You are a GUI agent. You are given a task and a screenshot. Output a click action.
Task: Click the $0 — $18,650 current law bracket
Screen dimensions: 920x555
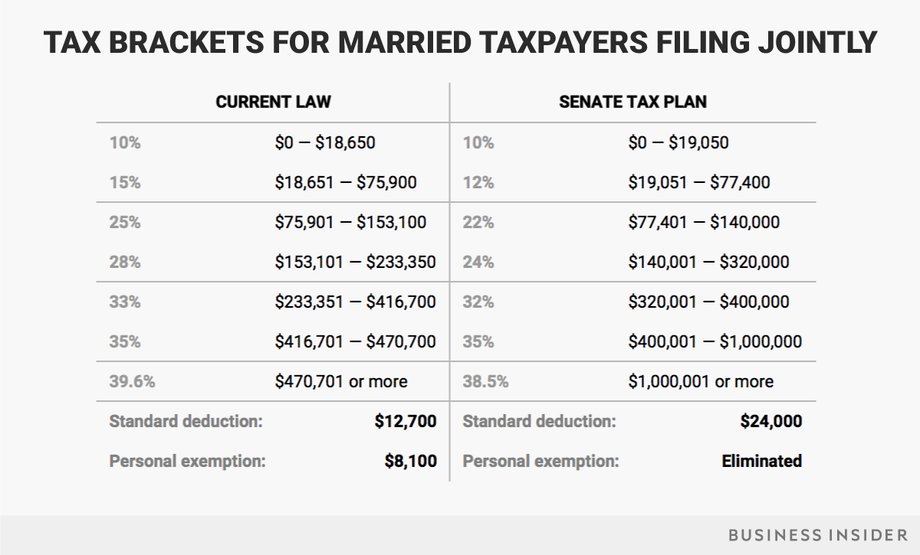325,143
